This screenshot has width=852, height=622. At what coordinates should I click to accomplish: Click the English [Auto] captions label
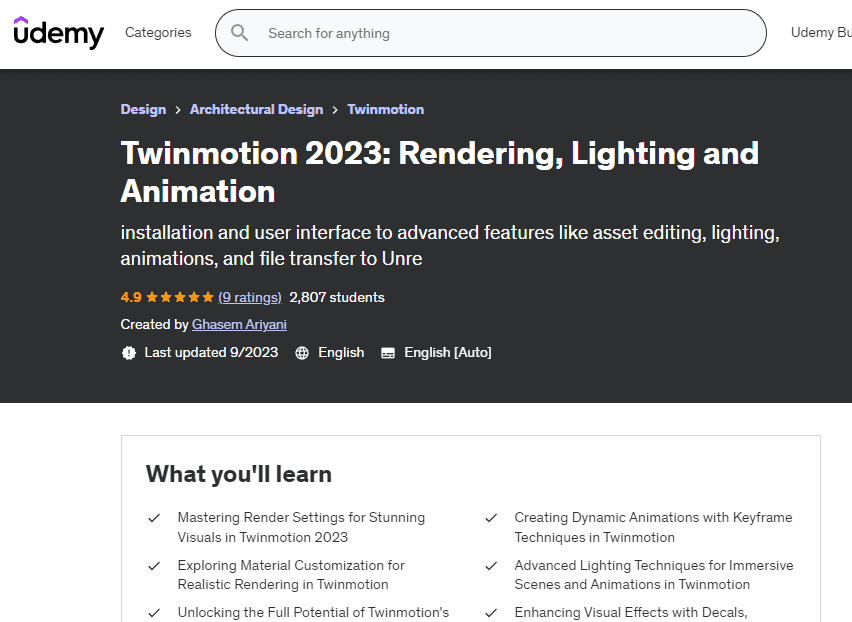coord(448,353)
